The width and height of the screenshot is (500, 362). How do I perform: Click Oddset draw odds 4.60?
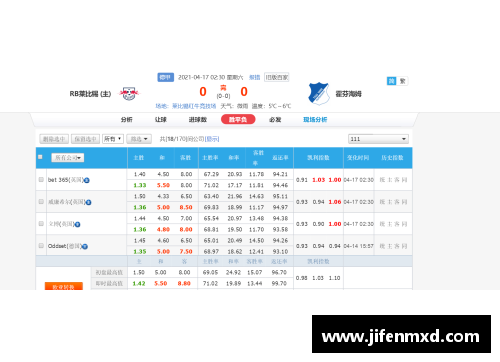[x=163, y=241]
